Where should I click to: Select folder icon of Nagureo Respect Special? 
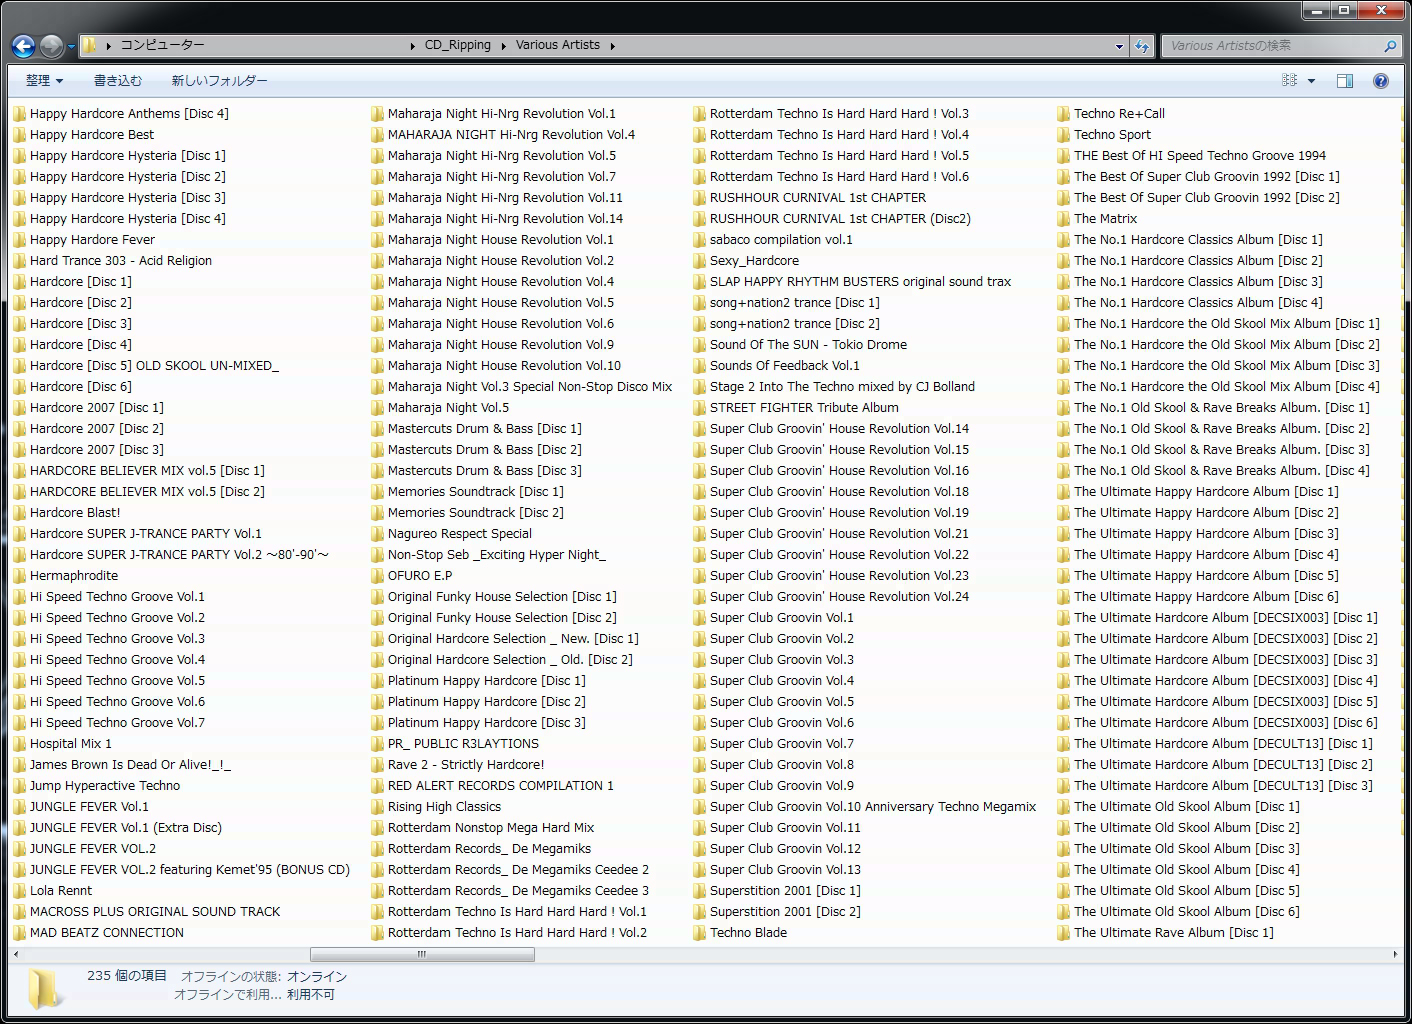click(377, 534)
